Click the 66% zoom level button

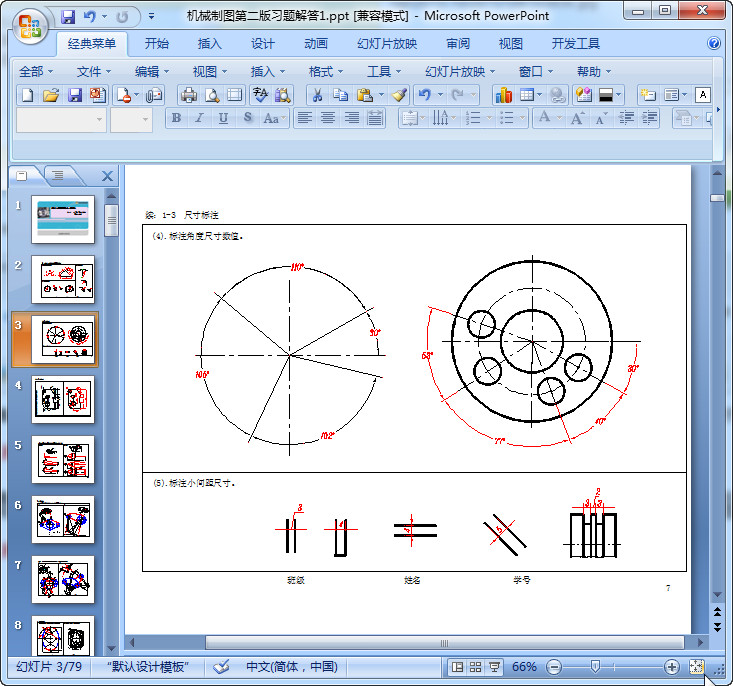tap(524, 667)
